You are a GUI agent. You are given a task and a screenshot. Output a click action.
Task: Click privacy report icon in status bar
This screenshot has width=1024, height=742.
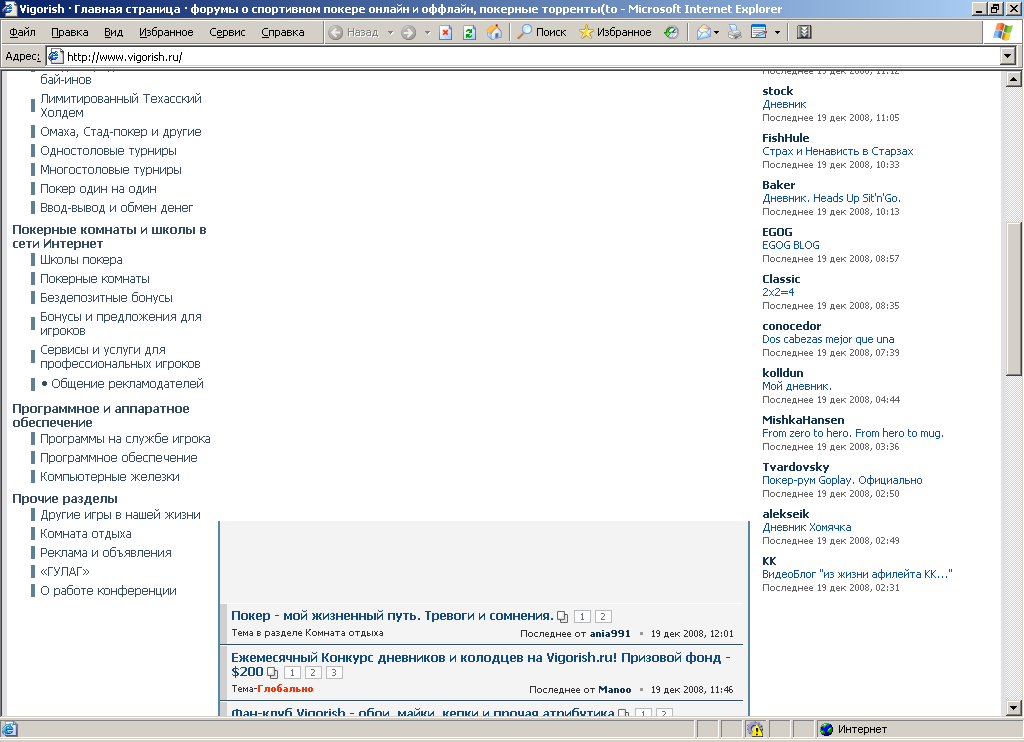tap(756, 729)
